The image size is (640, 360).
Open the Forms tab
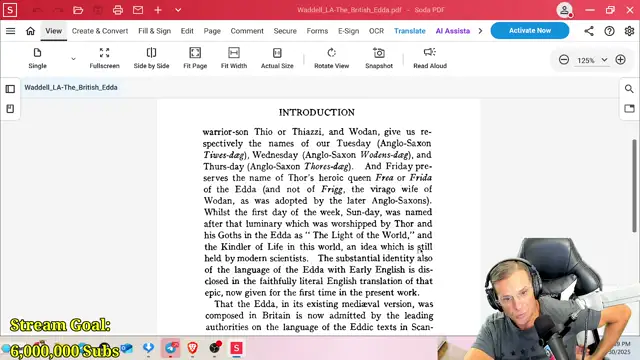pyautogui.click(x=317, y=31)
